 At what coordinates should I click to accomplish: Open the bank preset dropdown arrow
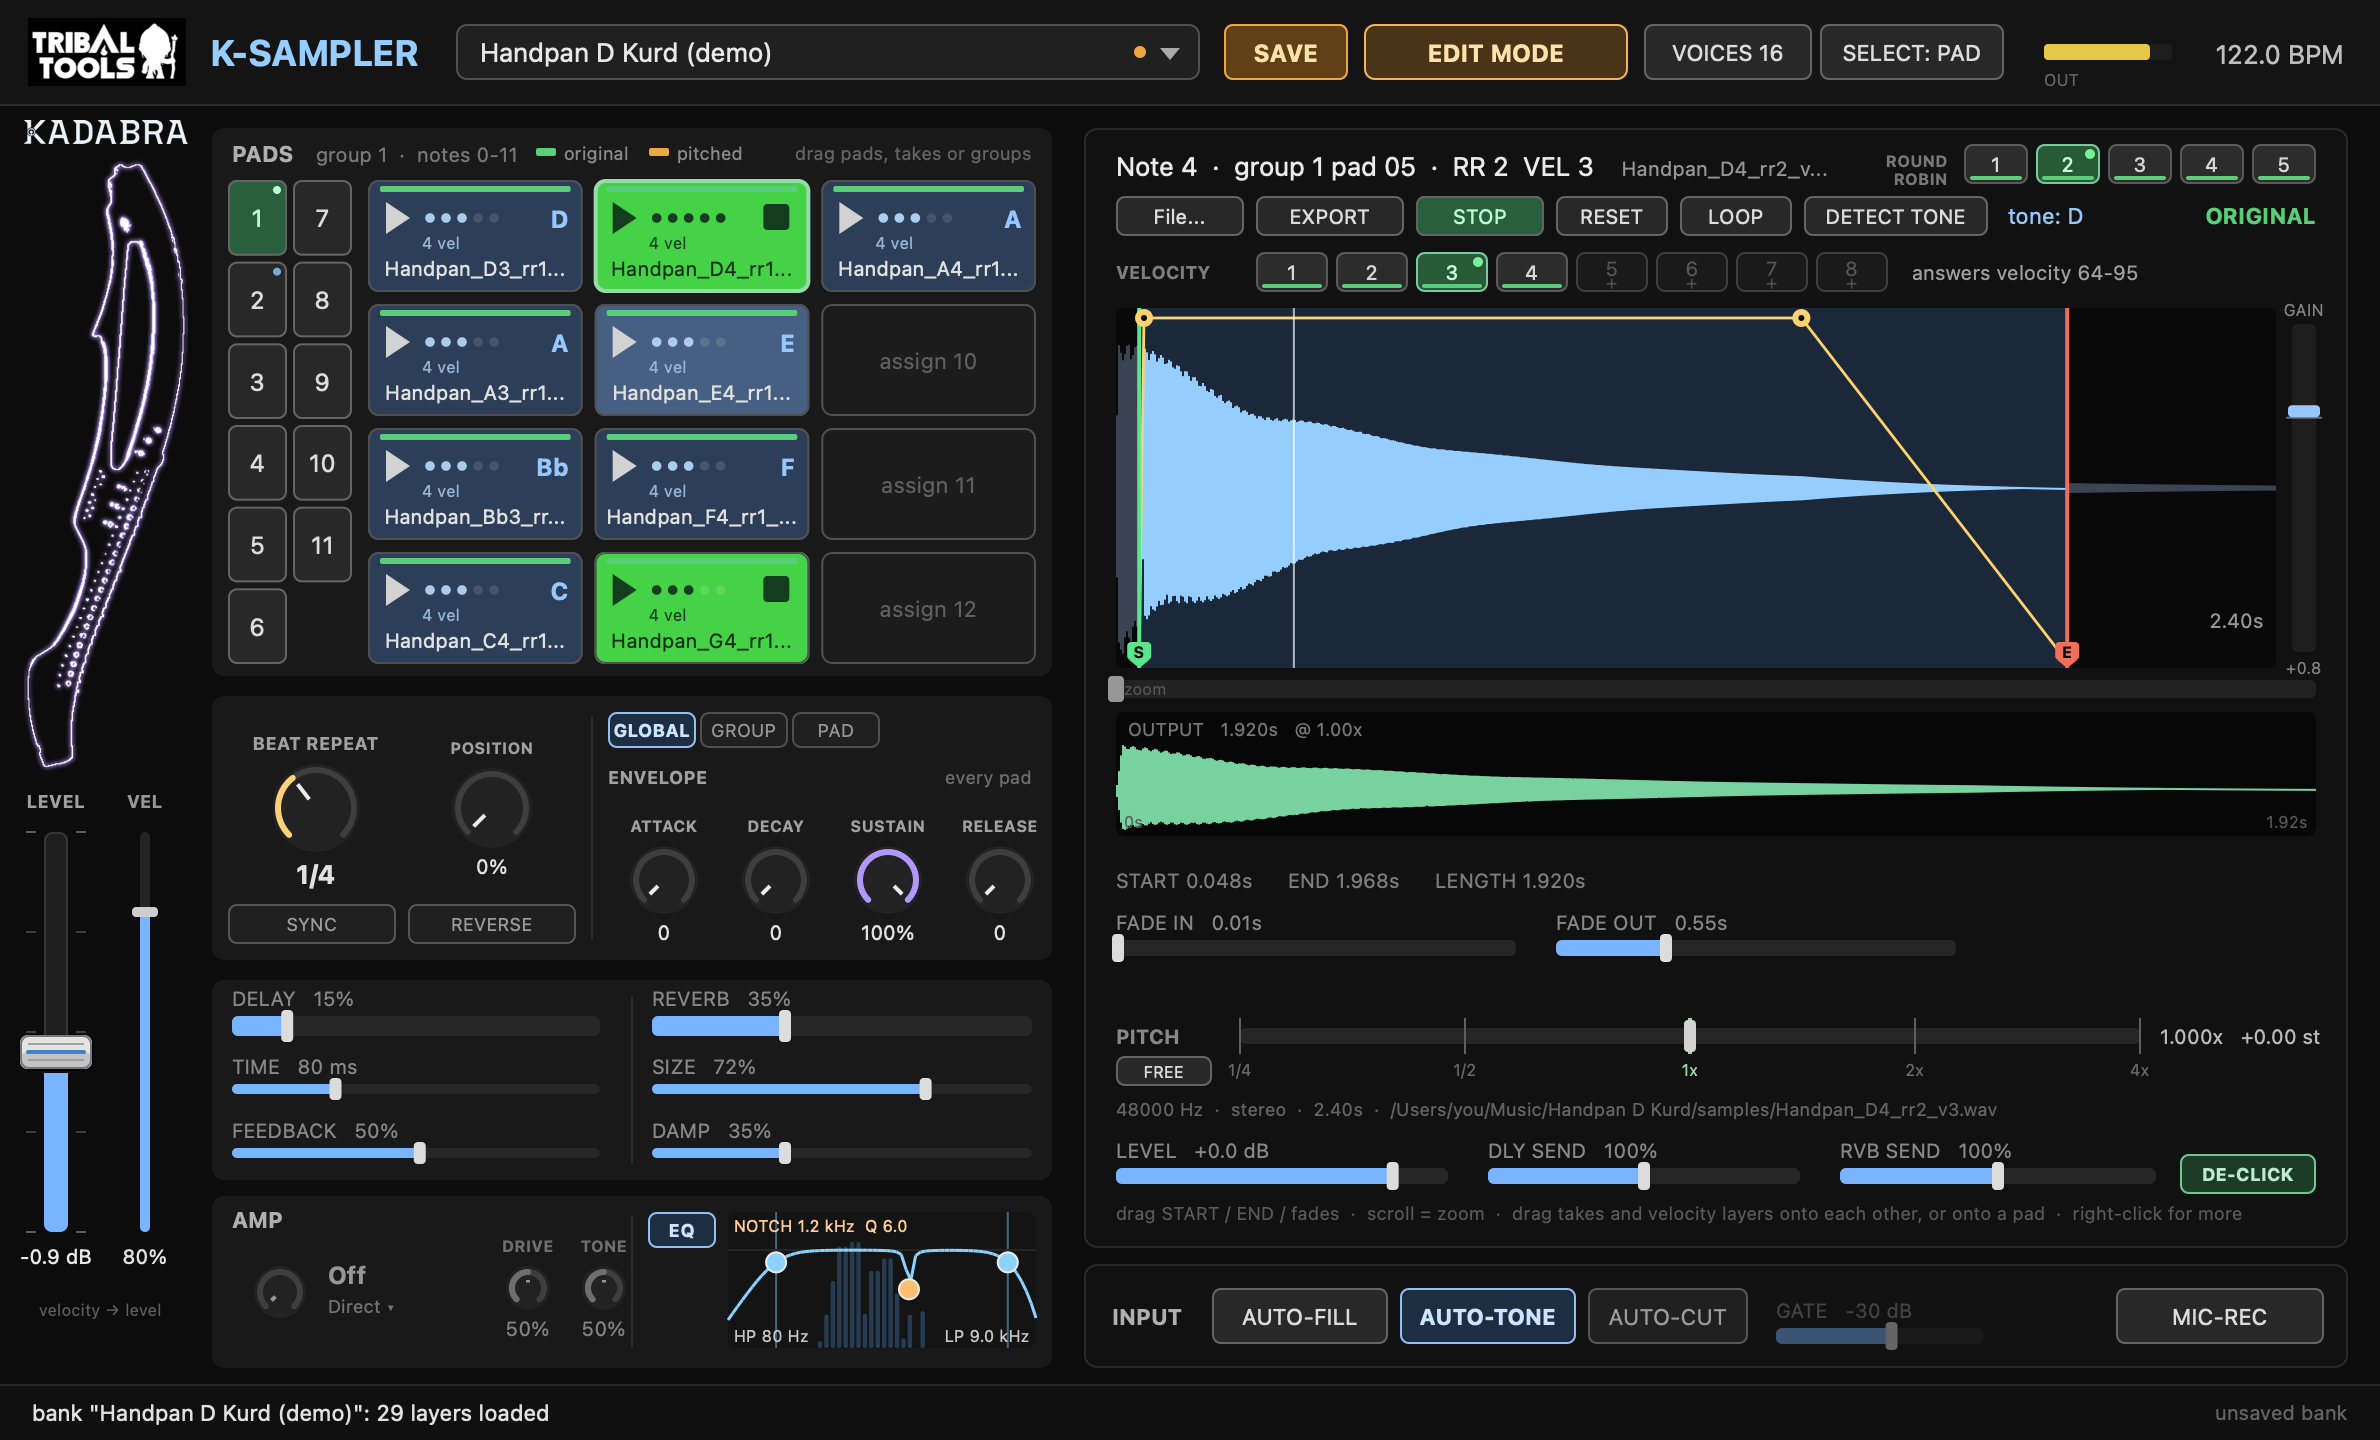[x=1170, y=53]
